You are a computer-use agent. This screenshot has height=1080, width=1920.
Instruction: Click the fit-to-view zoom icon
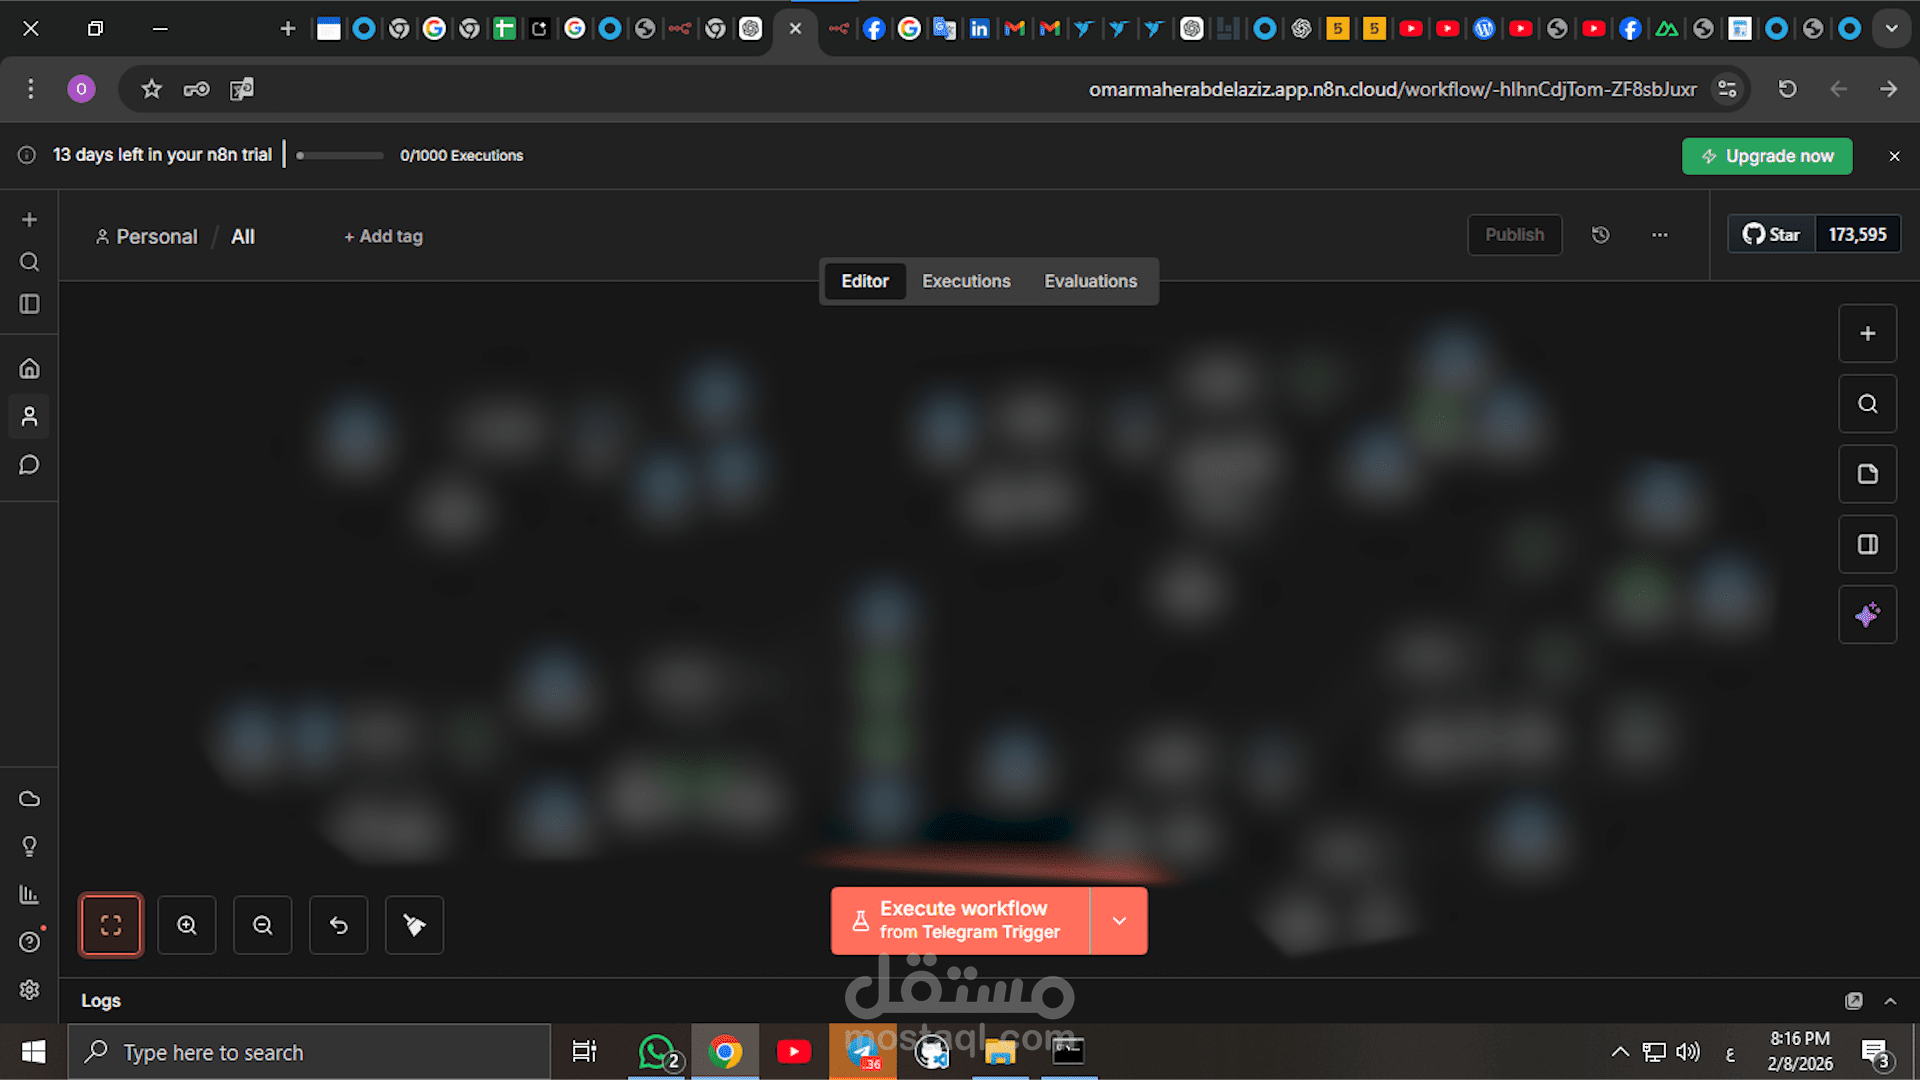(111, 925)
